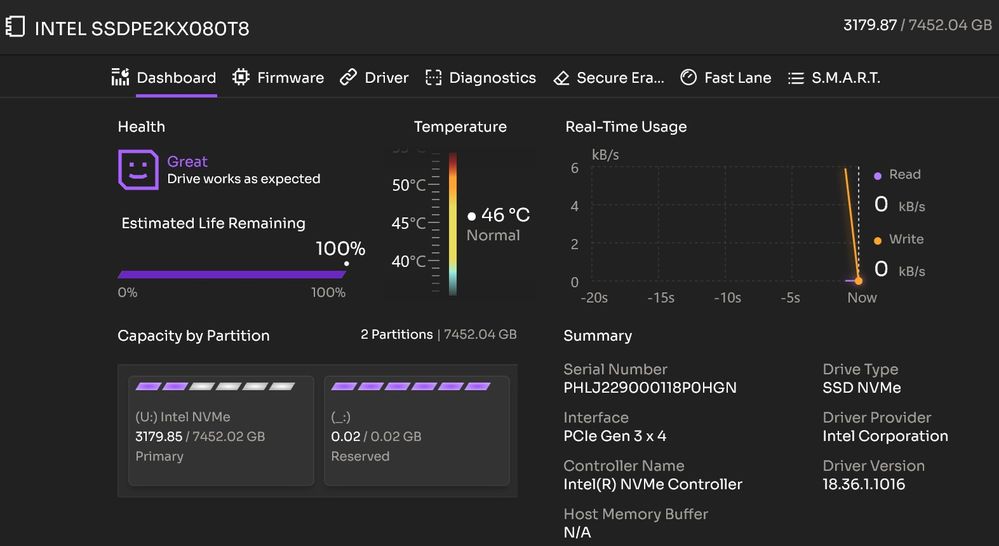Click the 46 °C temperature reading

(x=505, y=215)
